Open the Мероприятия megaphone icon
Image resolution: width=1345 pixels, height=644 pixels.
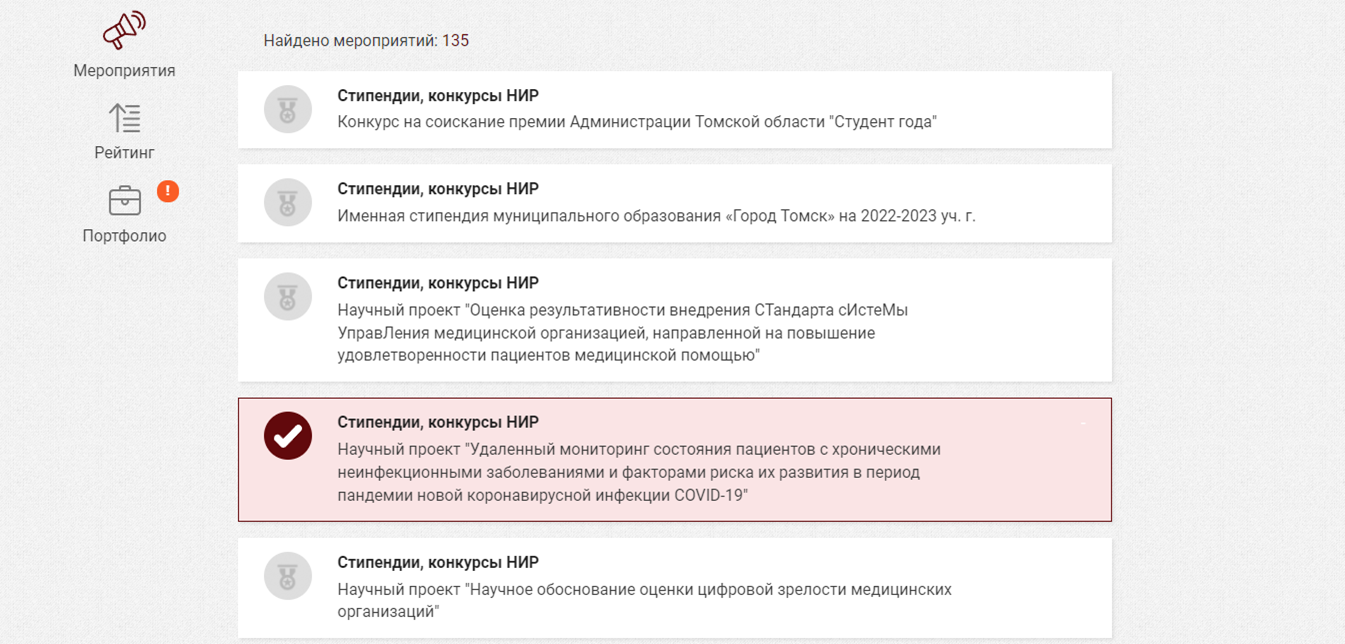click(x=124, y=31)
